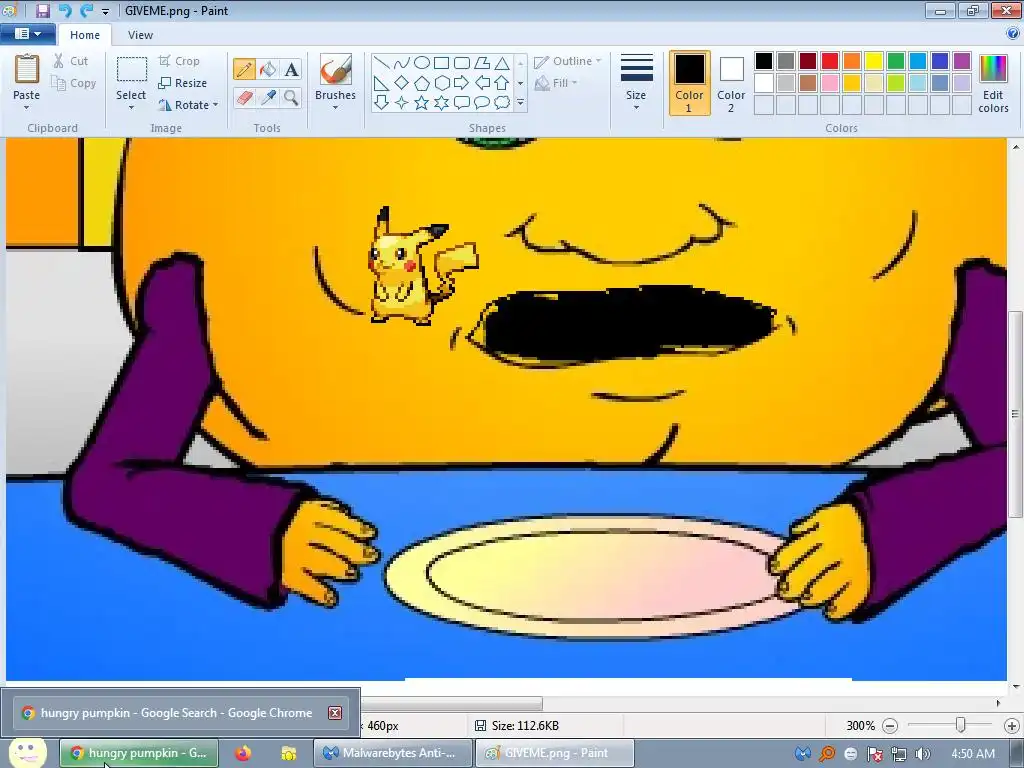The image size is (1024, 768).
Task: Click the Cut button
Action: pos(70,61)
